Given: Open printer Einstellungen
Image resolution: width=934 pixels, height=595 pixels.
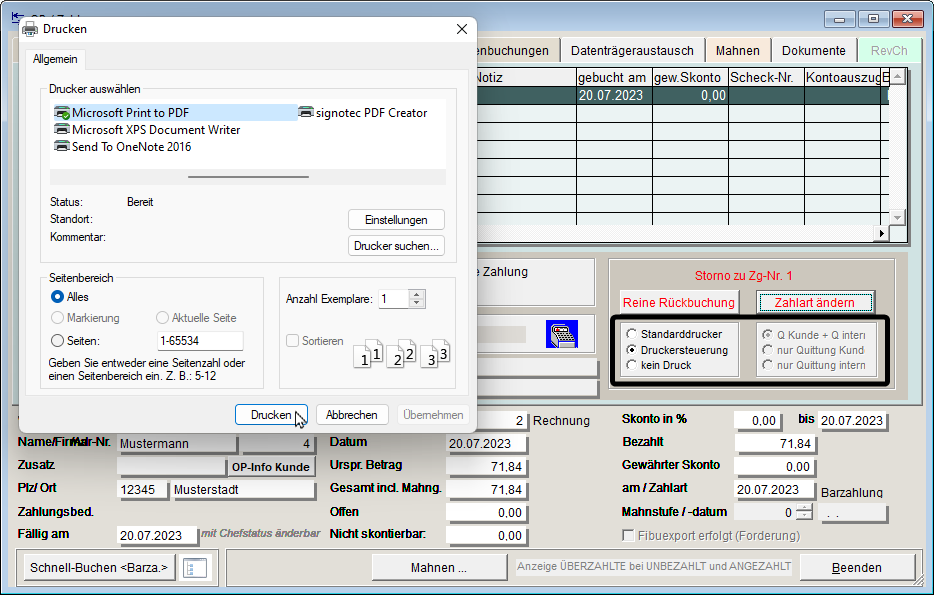Looking at the screenshot, I should 396,220.
